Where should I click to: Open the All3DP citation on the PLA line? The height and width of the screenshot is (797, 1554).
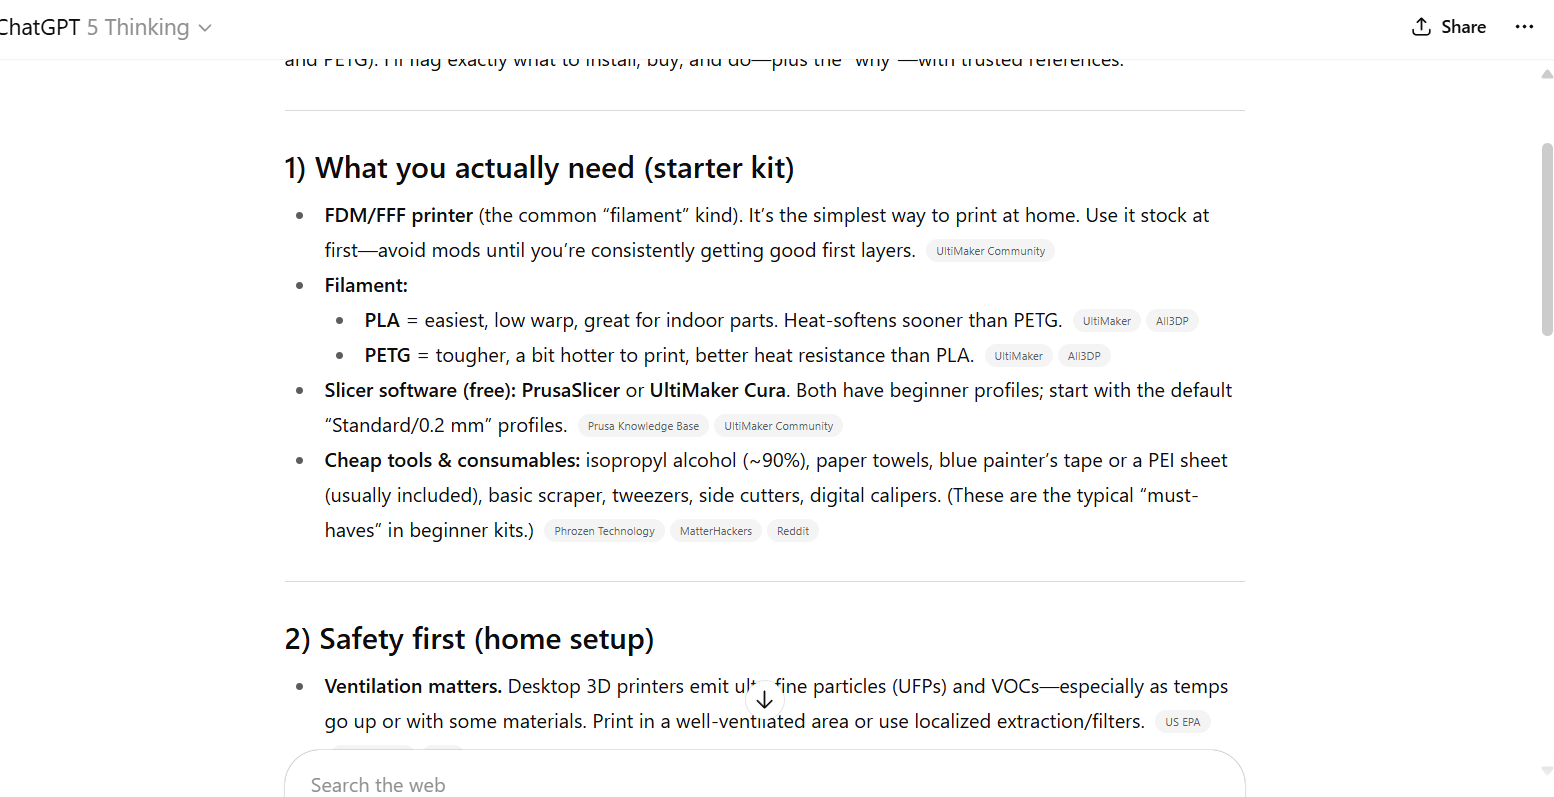tap(1172, 321)
